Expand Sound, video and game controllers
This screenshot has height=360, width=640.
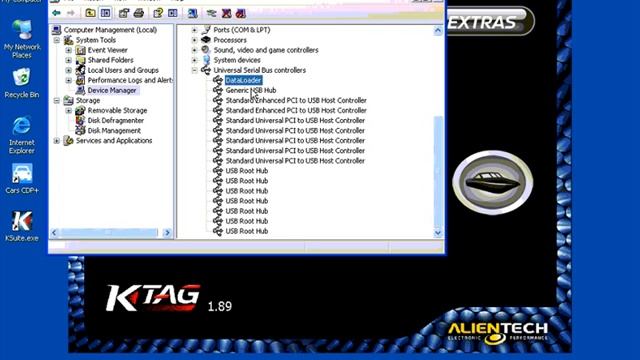[194, 50]
